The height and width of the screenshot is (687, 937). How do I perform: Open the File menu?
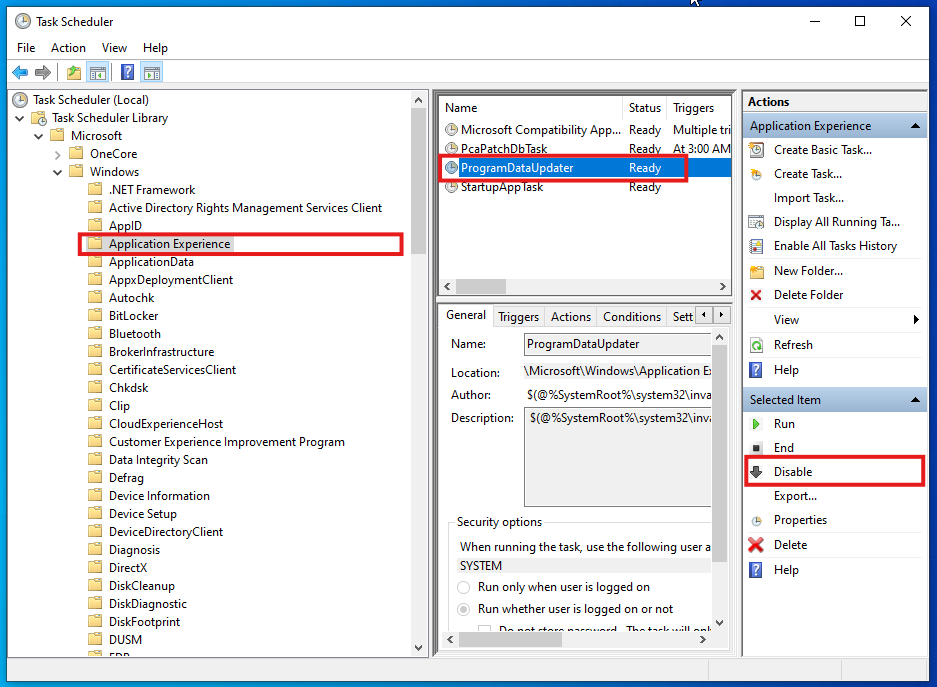point(26,48)
